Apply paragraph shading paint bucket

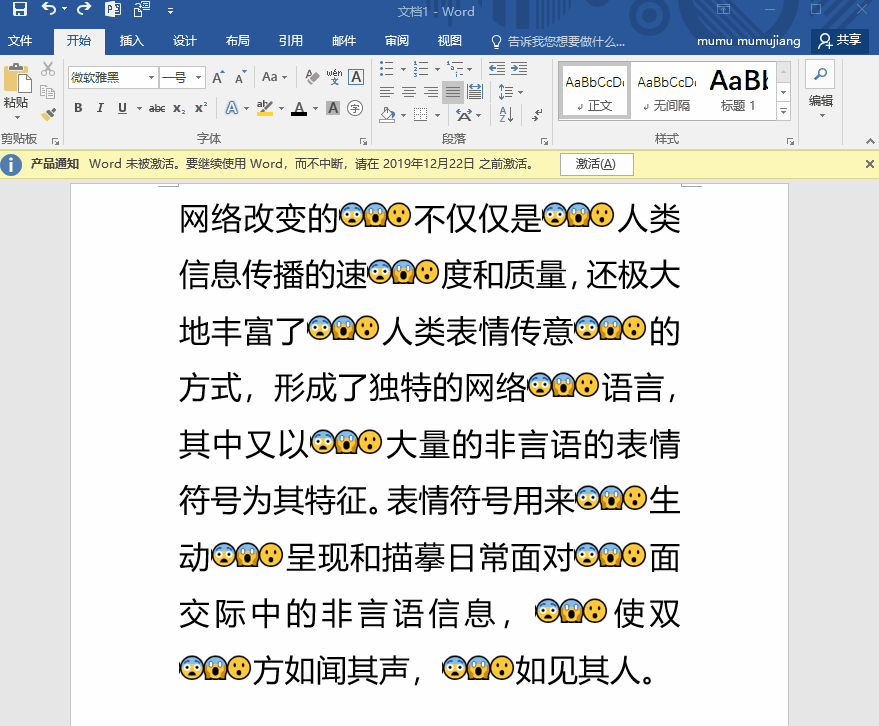(387, 115)
